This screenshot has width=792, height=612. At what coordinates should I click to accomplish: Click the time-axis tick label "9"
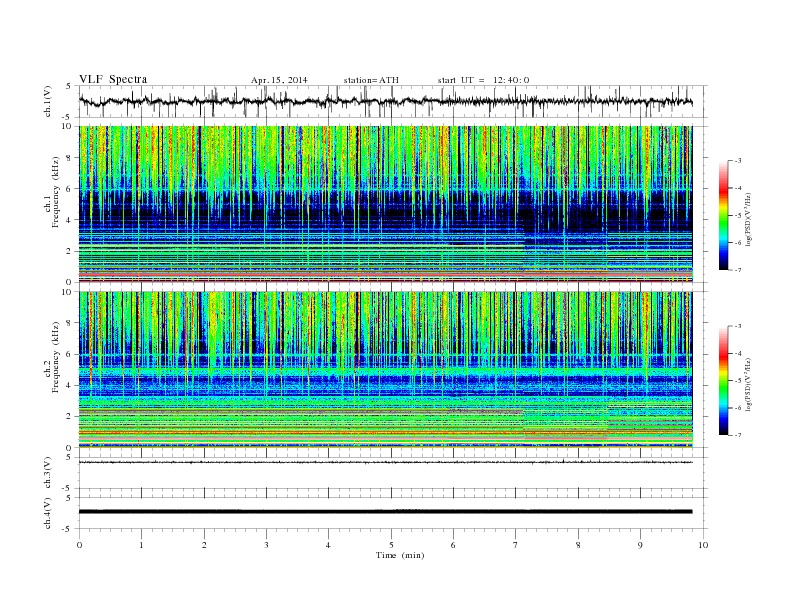[640, 545]
